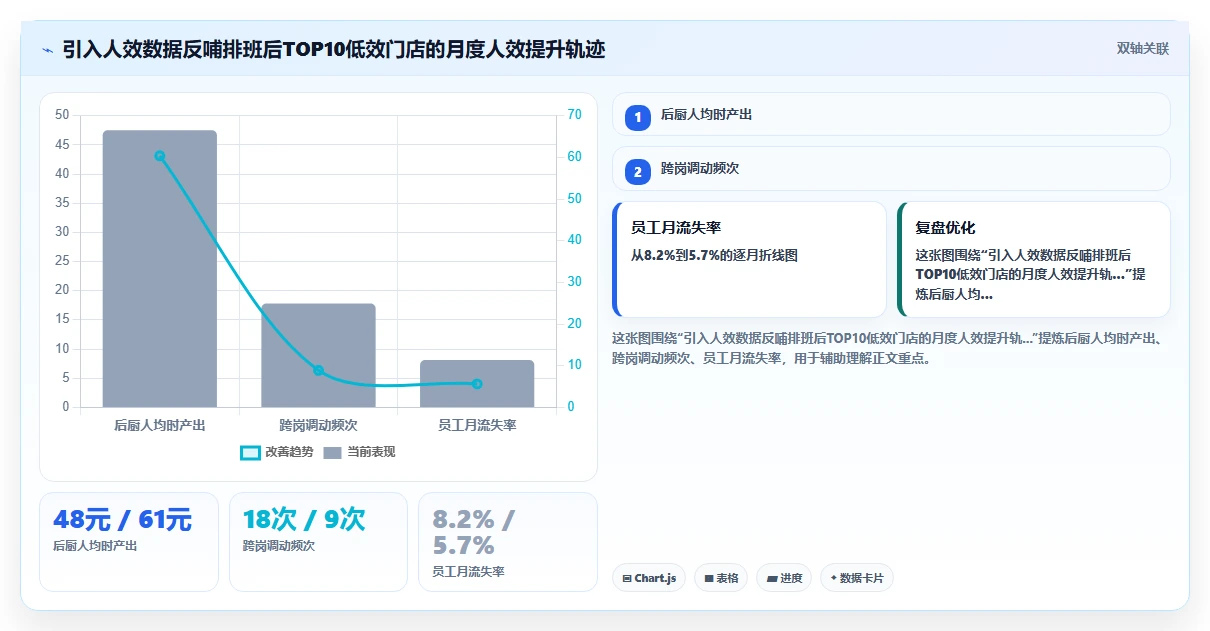The image size is (1210, 631).
Task: Open the 18次 / 9次 stat card
Action: (x=318, y=541)
